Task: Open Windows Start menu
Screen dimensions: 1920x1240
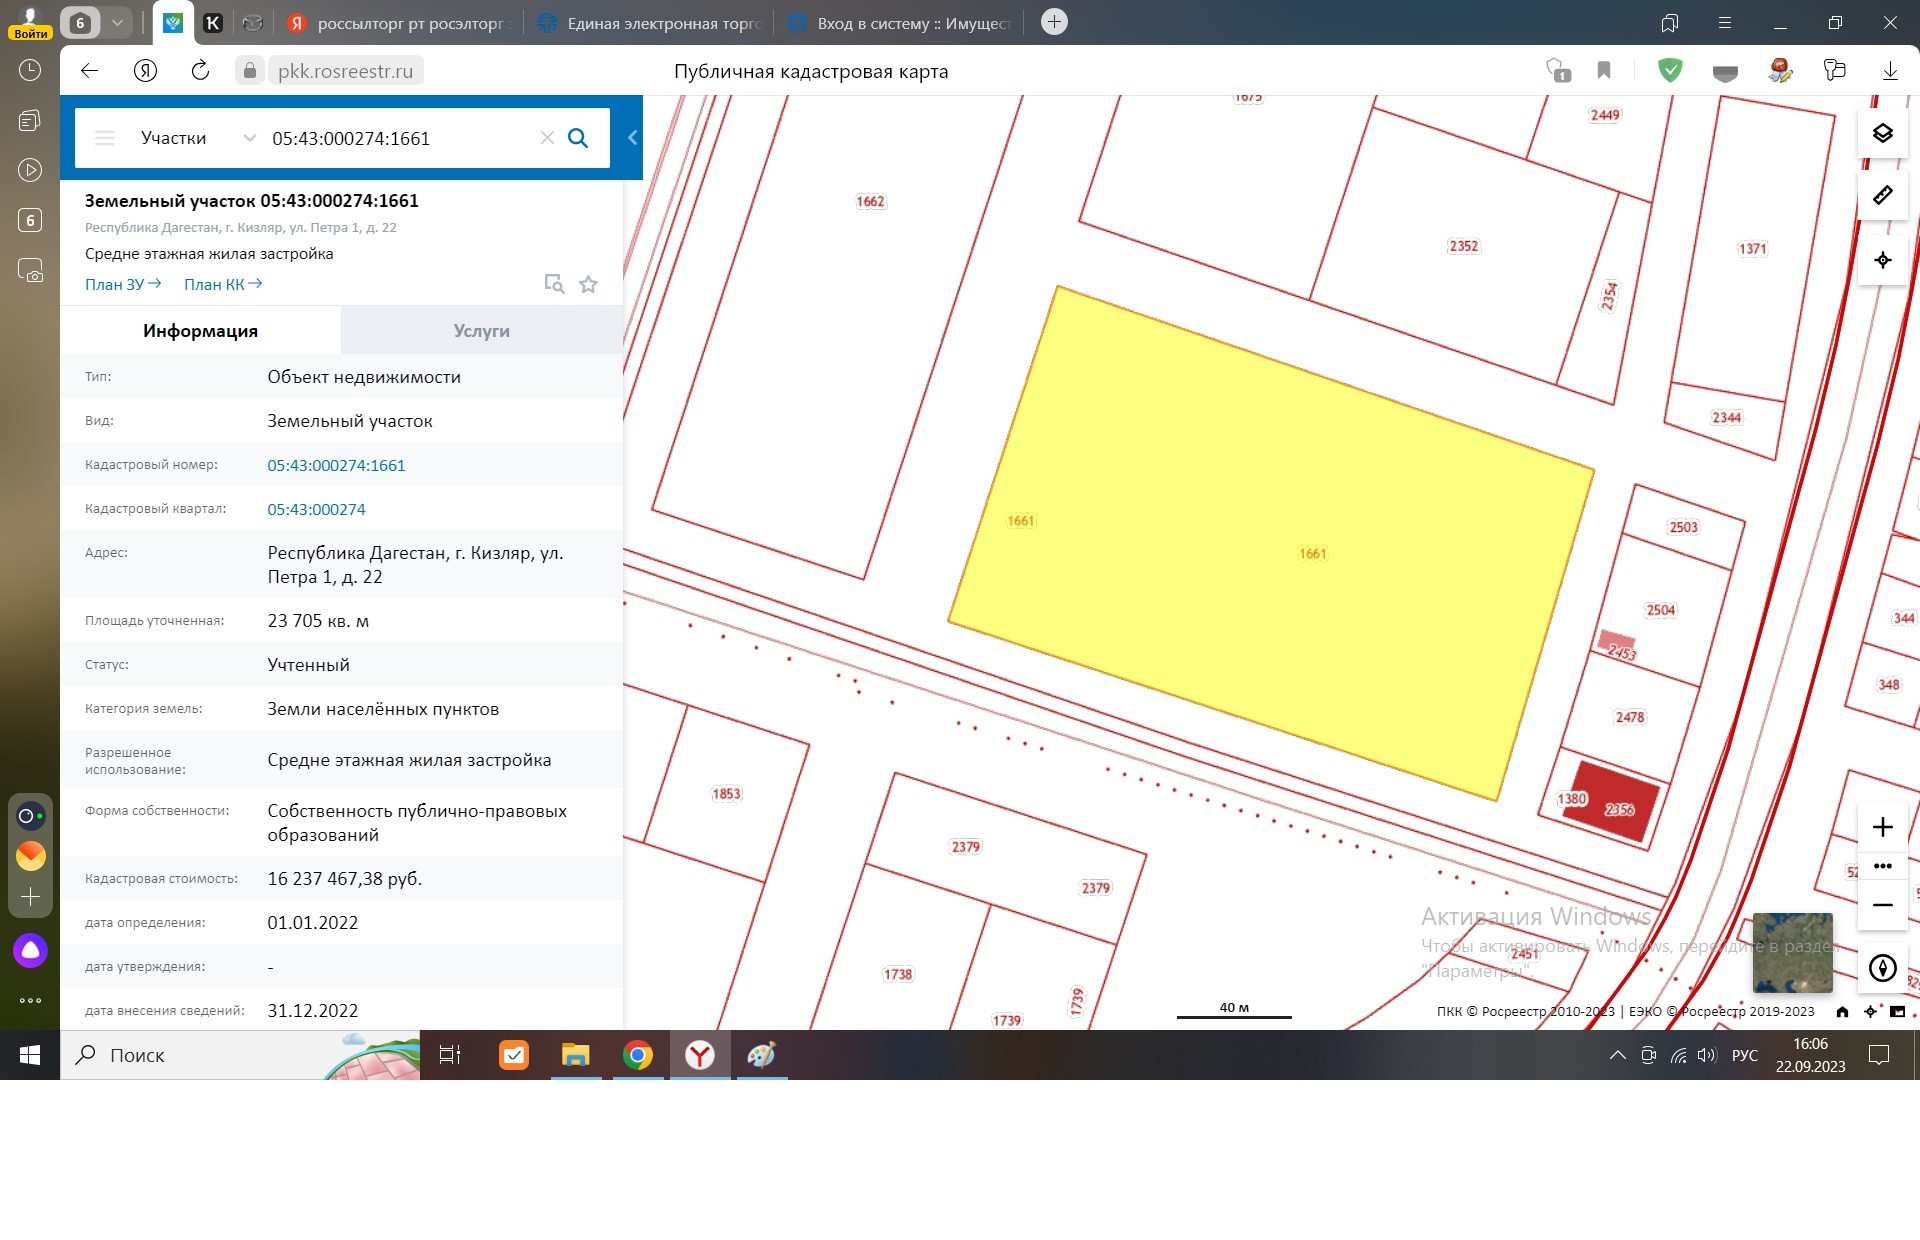Action: tap(30, 1055)
